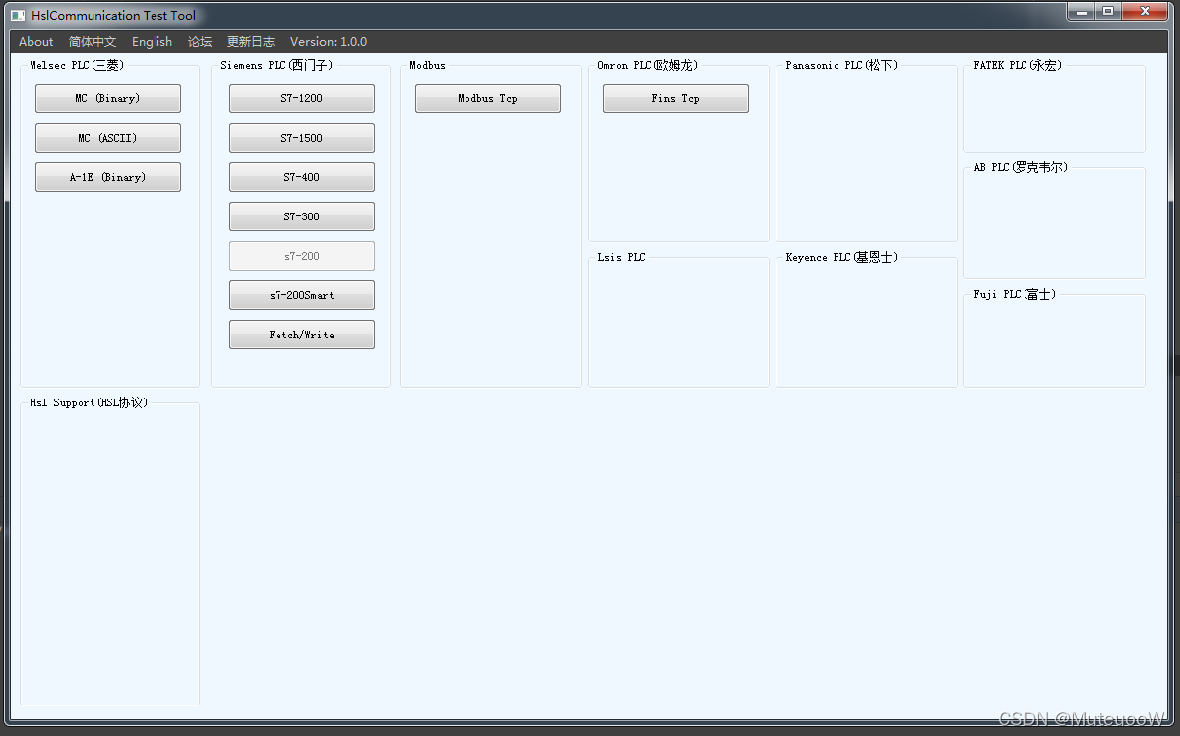Screen dimensions: 1180x736
Task: Minimize the HslCommunication Test Tool window
Action: pos(1081,11)
